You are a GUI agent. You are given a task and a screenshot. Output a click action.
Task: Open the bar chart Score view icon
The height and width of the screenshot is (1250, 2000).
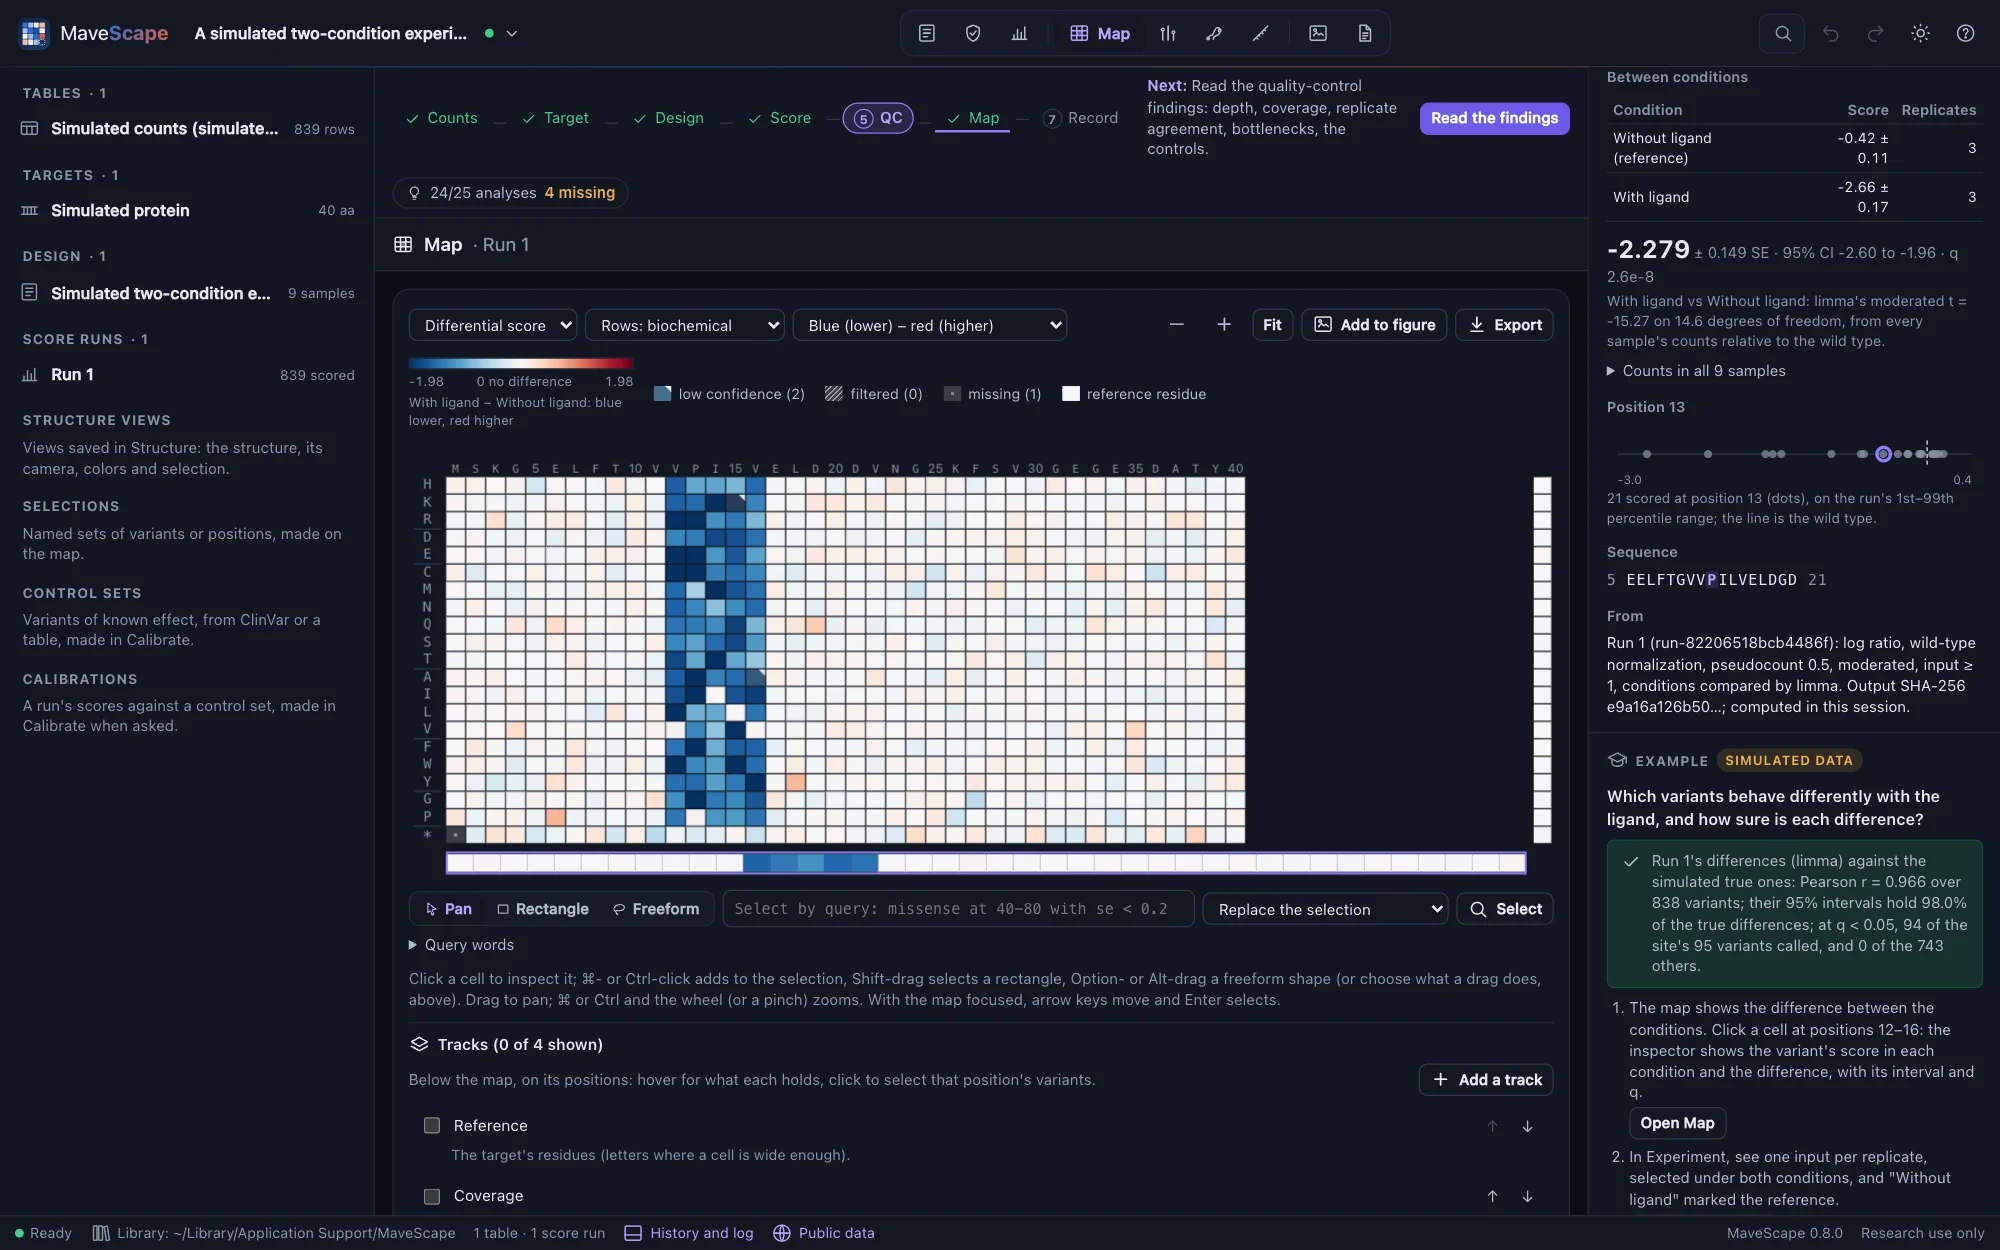(1019, 33)
